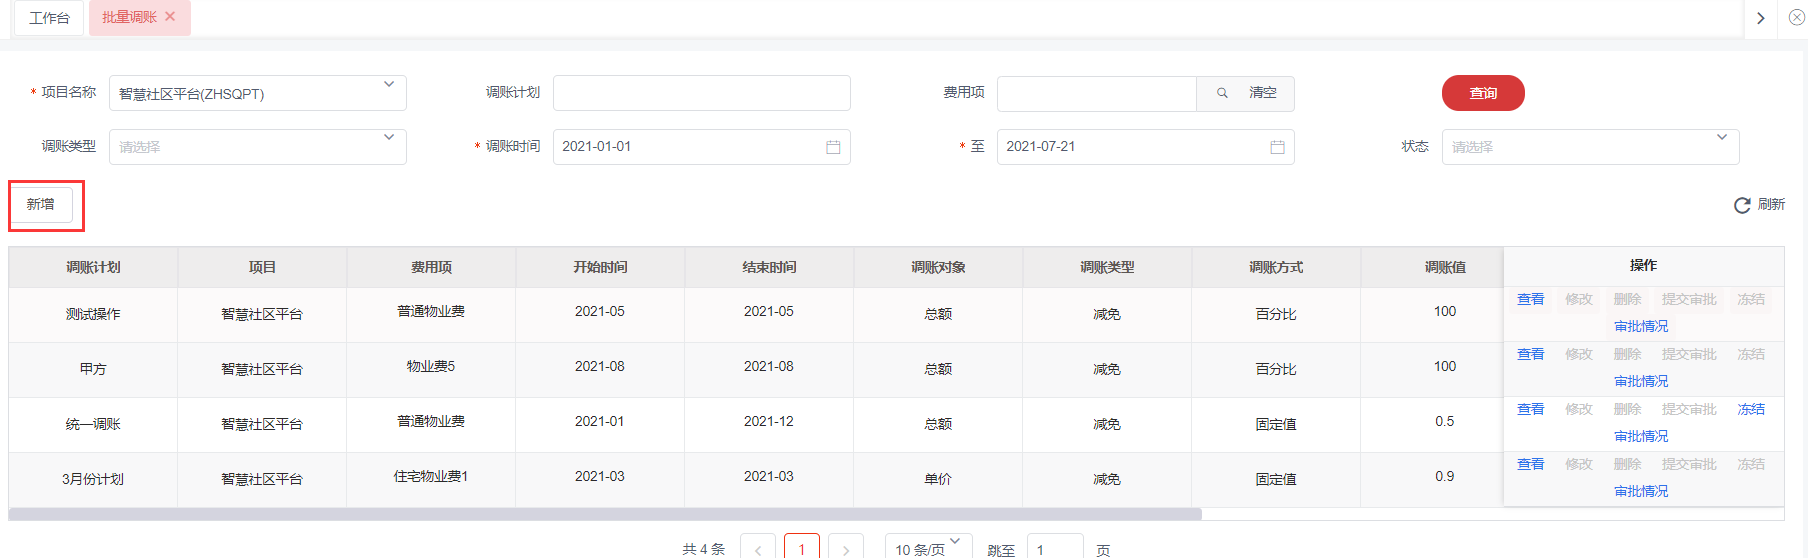Click the red 查询 button
This screenshot has width=1808, height=558.
[x=1483, y=93]
